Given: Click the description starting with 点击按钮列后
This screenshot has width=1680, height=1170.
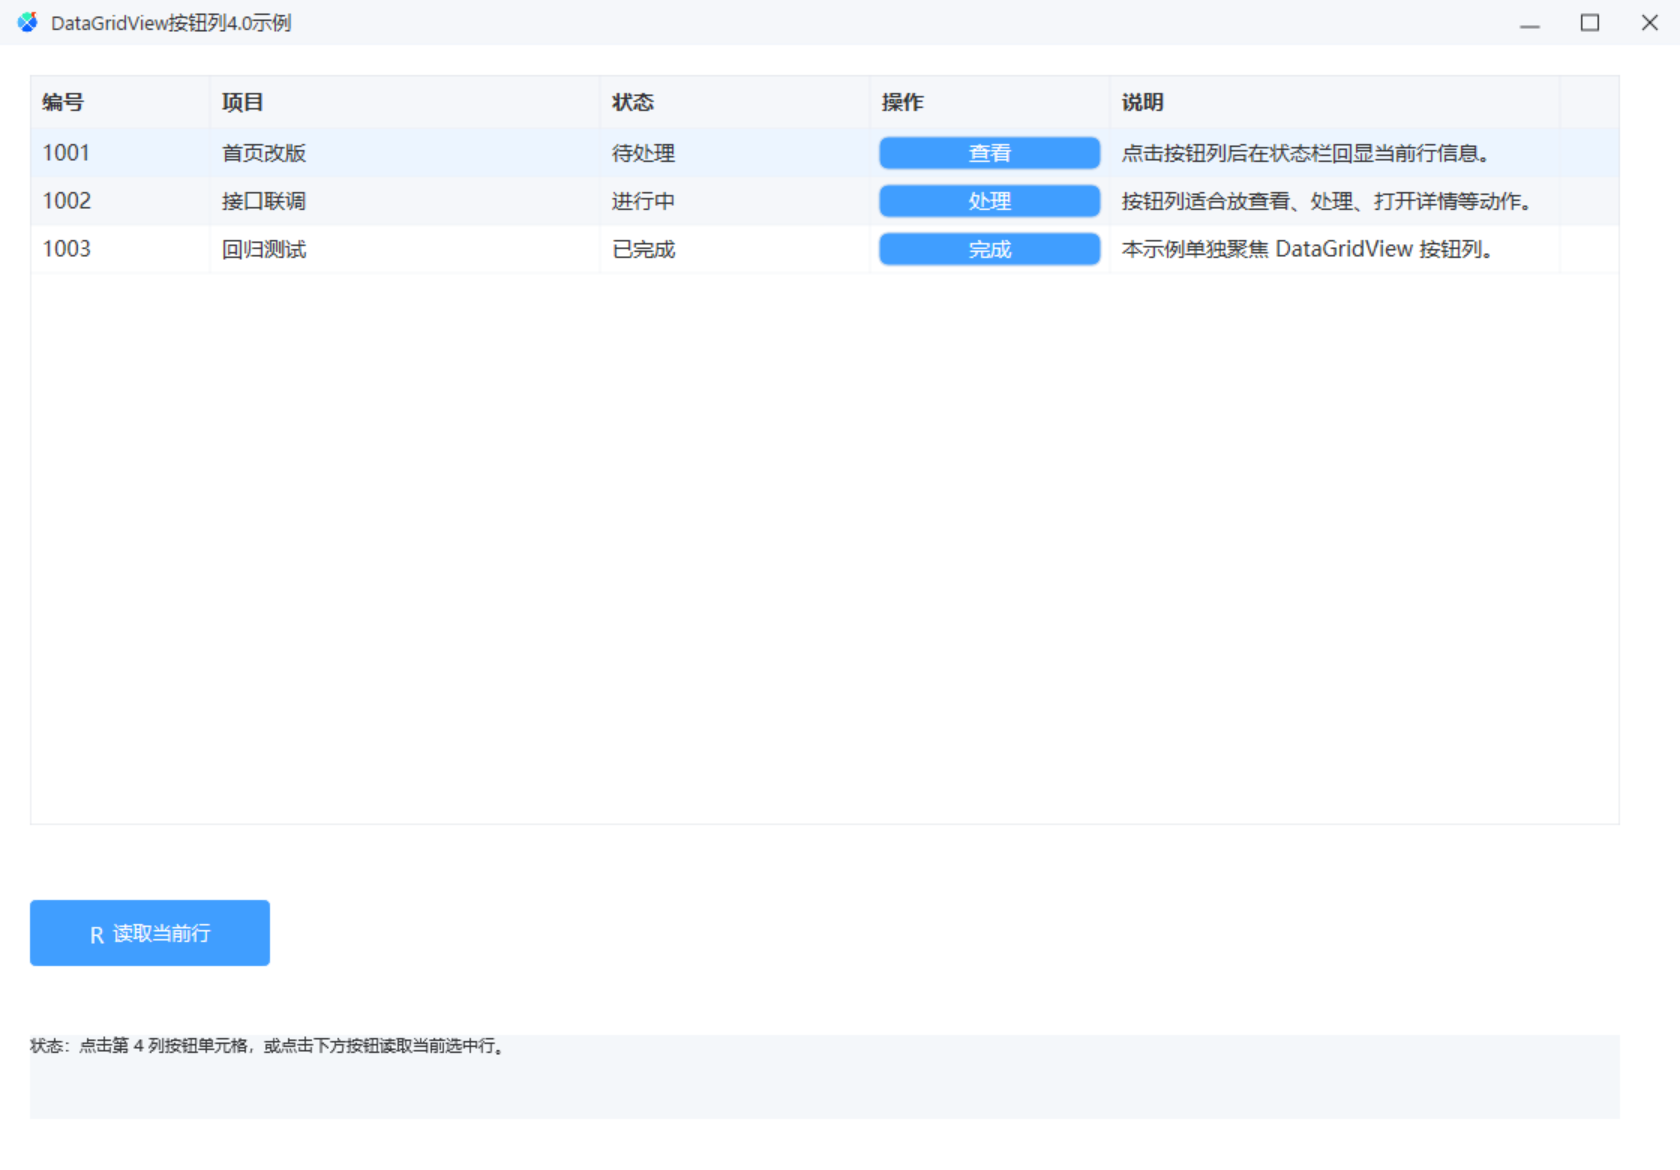Looking at the screenshot, I should click(x=1335, y=153).
